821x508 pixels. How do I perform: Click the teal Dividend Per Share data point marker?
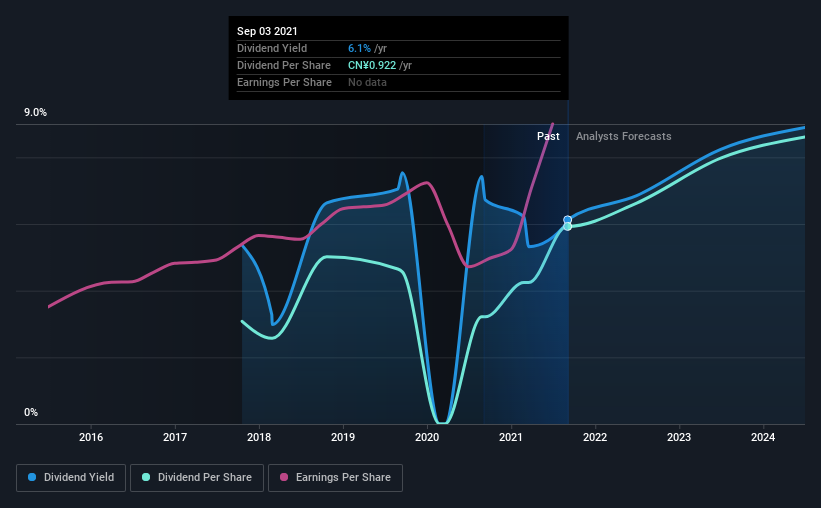(x=568, y=226)
